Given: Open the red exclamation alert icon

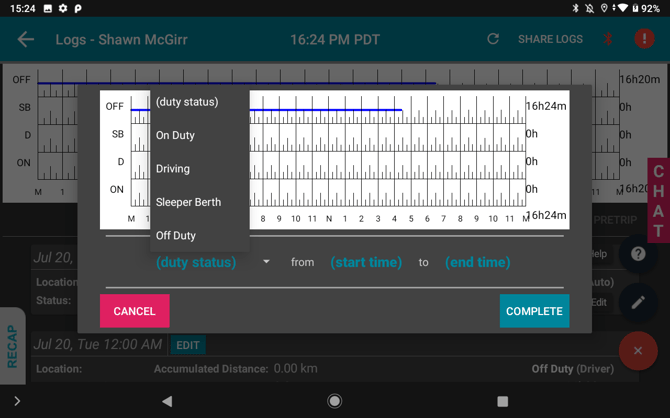Looking at the screenshot, I should point(644,39).
